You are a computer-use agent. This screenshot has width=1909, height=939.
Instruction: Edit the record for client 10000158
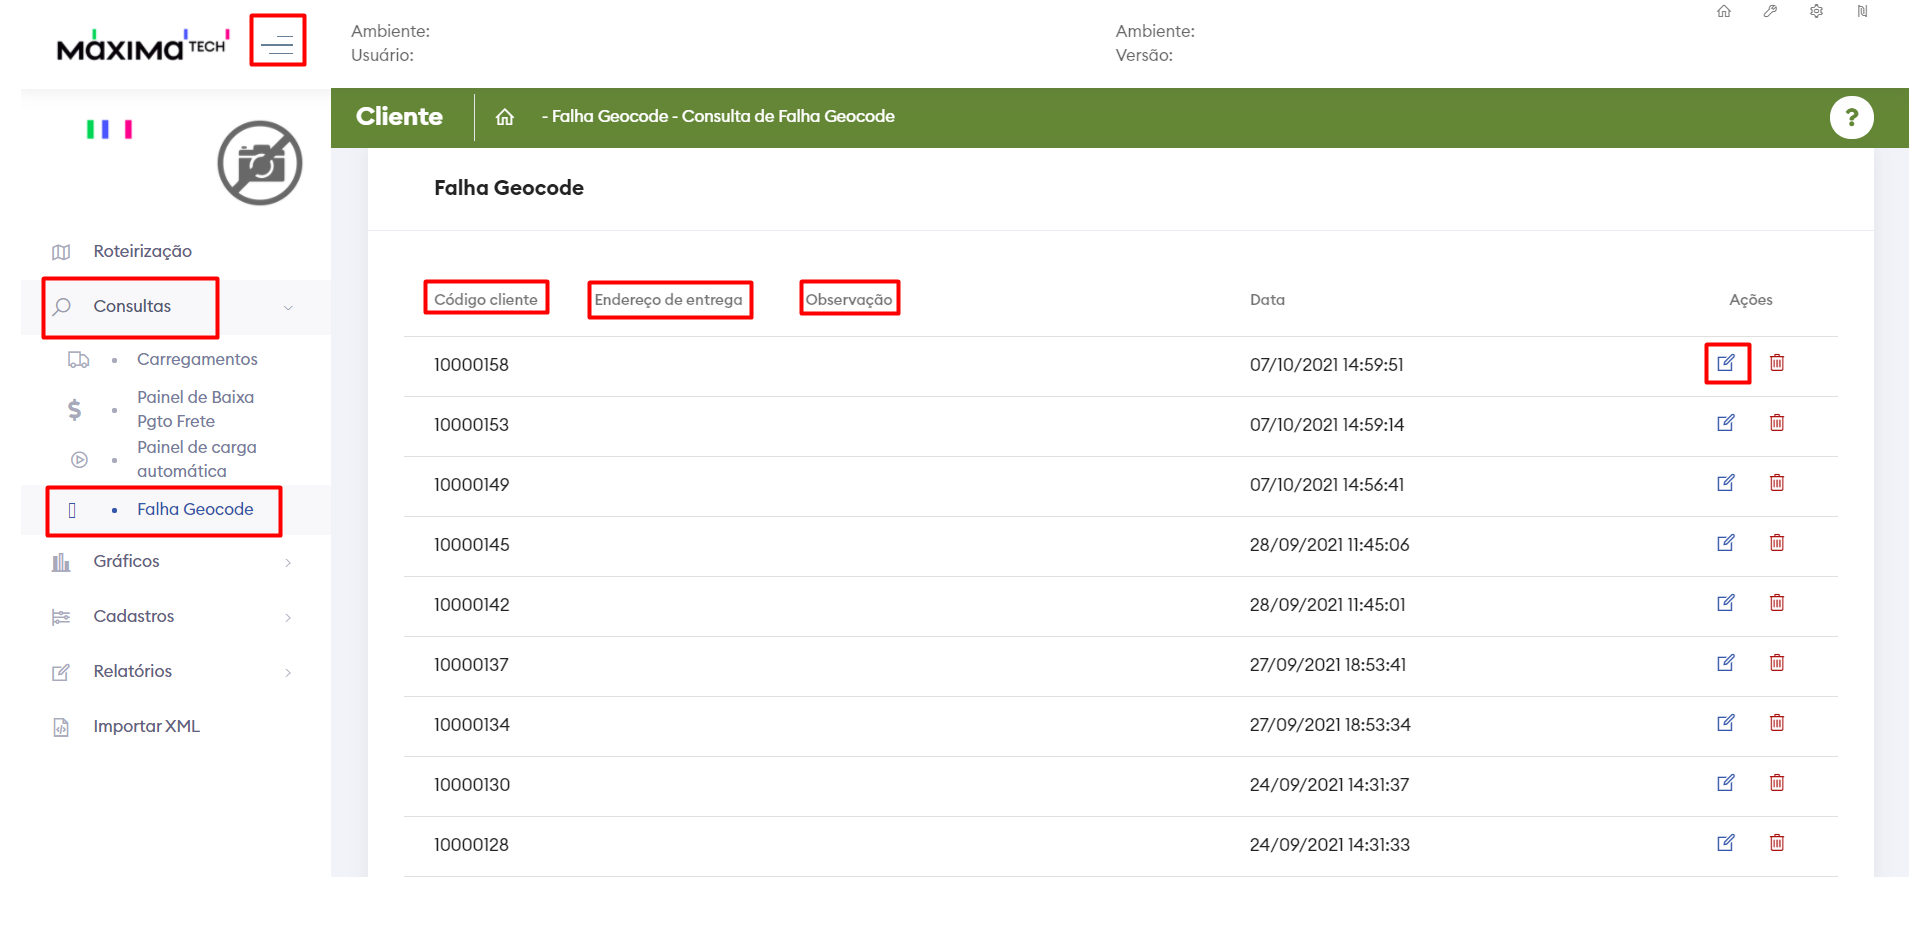1726,363
